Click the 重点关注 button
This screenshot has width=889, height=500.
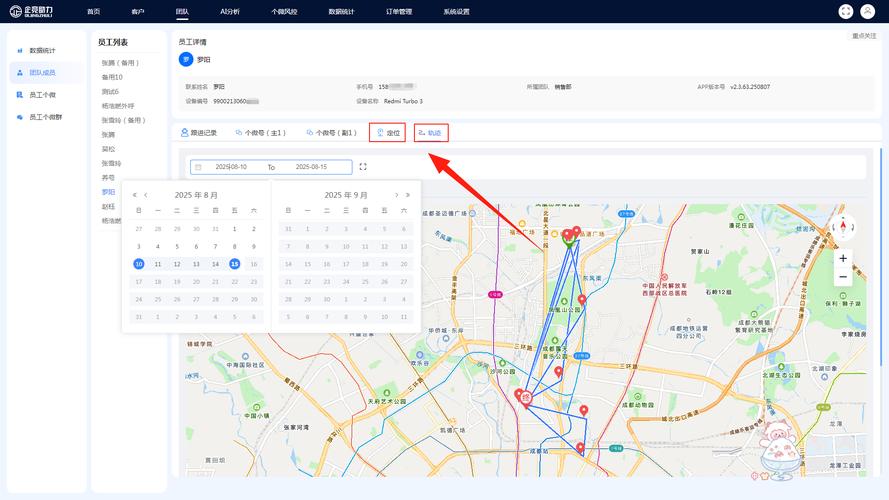864,36
